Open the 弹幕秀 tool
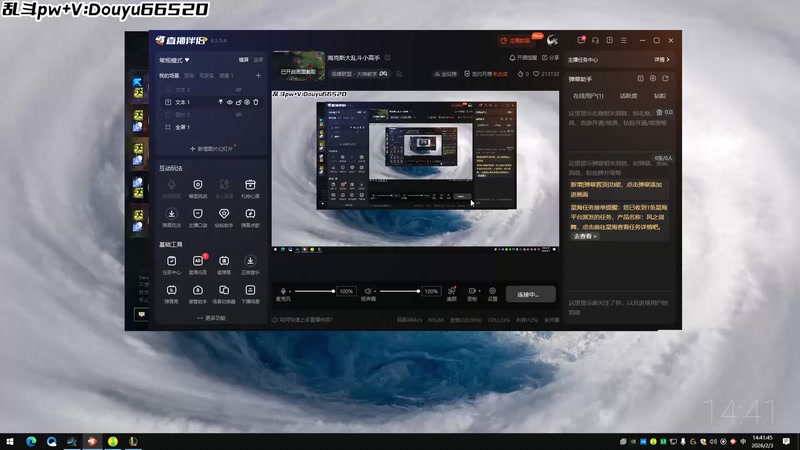The image size is (800, 450). (171, 294)
